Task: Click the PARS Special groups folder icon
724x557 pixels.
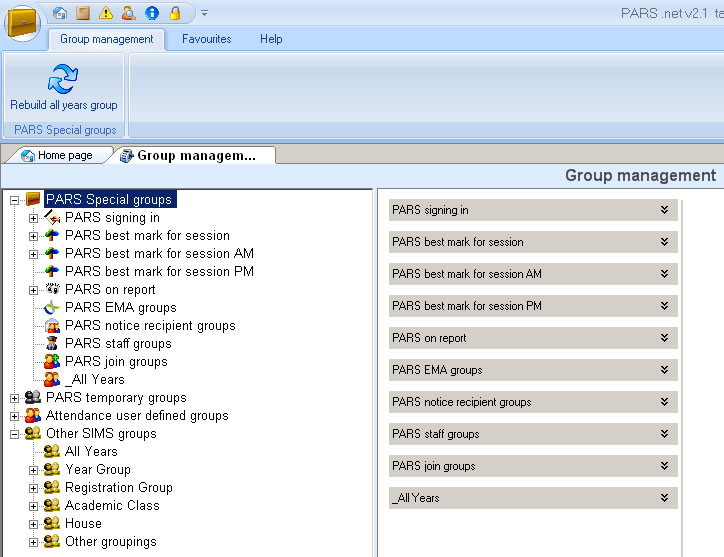Action: click(x=33, y=199)
